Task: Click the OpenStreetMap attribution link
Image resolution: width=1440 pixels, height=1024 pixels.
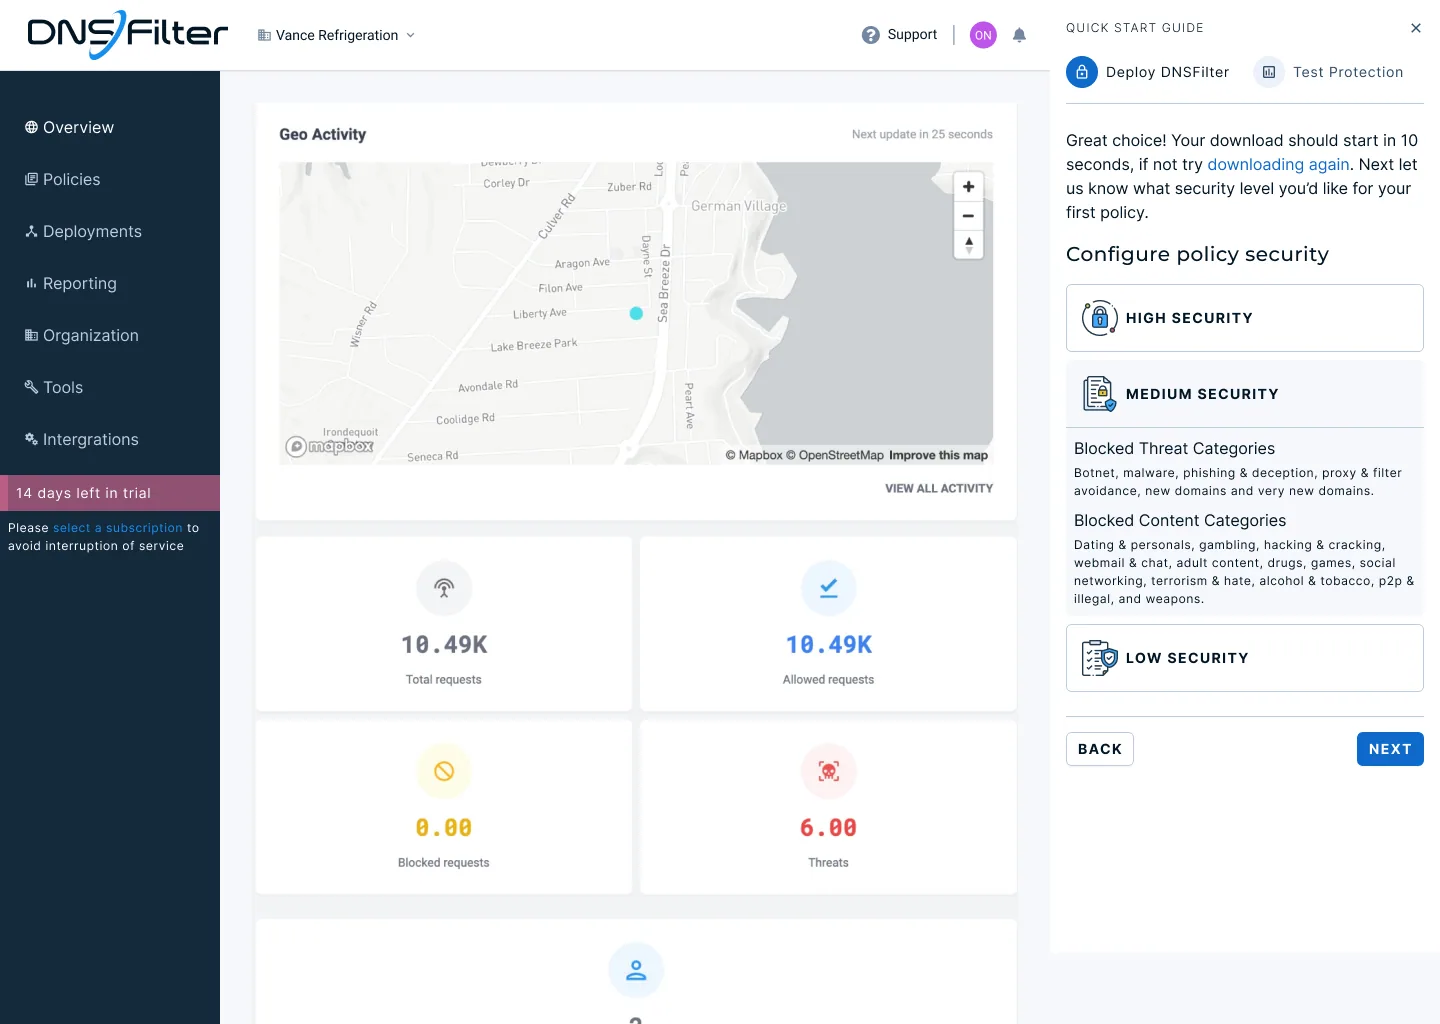Action: [835, 455]
